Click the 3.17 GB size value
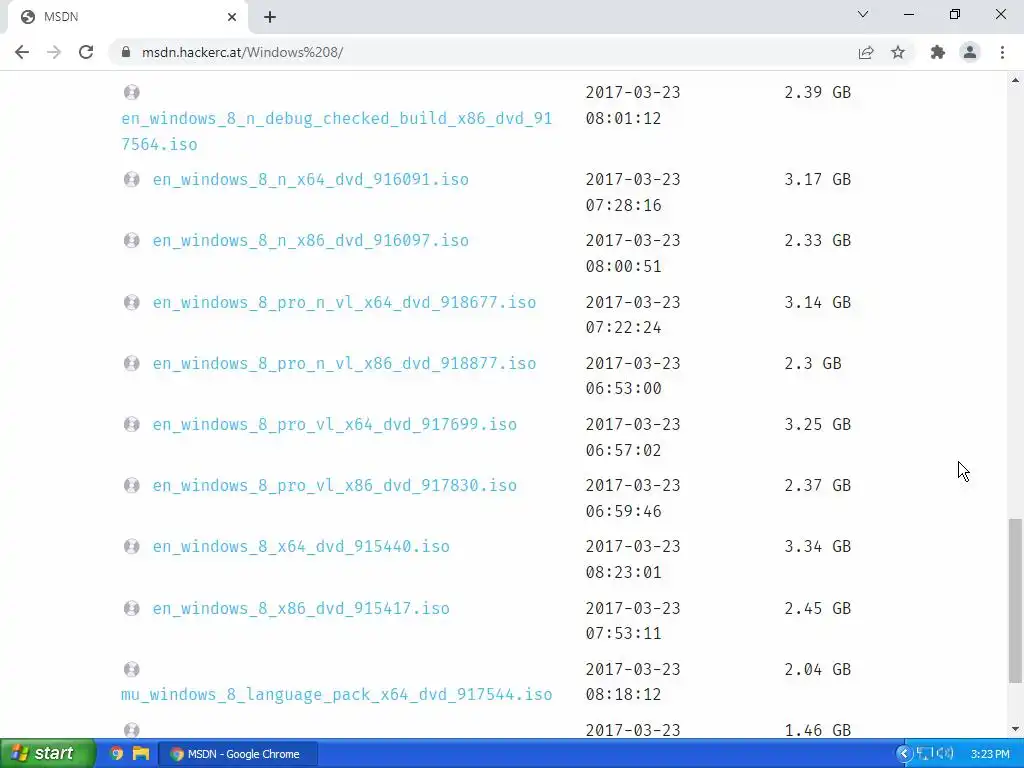The width and height of the screenshot is (1024, 768). click(818, 180)
